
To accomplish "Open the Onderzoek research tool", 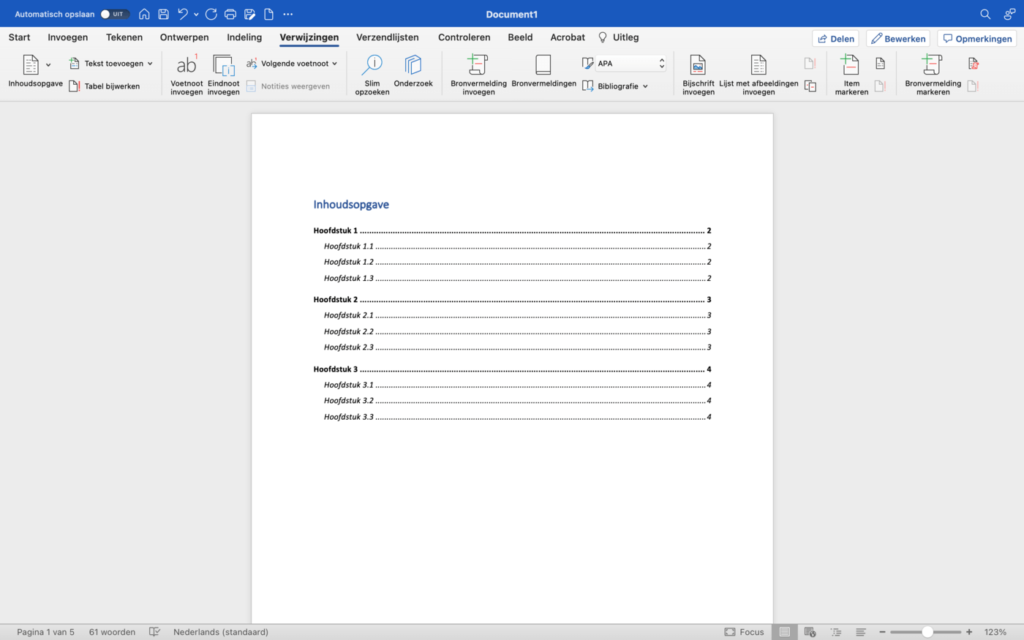I will 413,72.
